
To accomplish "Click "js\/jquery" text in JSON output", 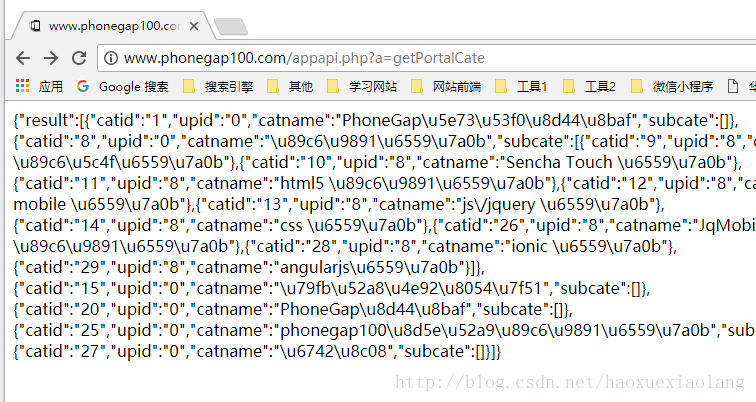I will coord(498,205).
